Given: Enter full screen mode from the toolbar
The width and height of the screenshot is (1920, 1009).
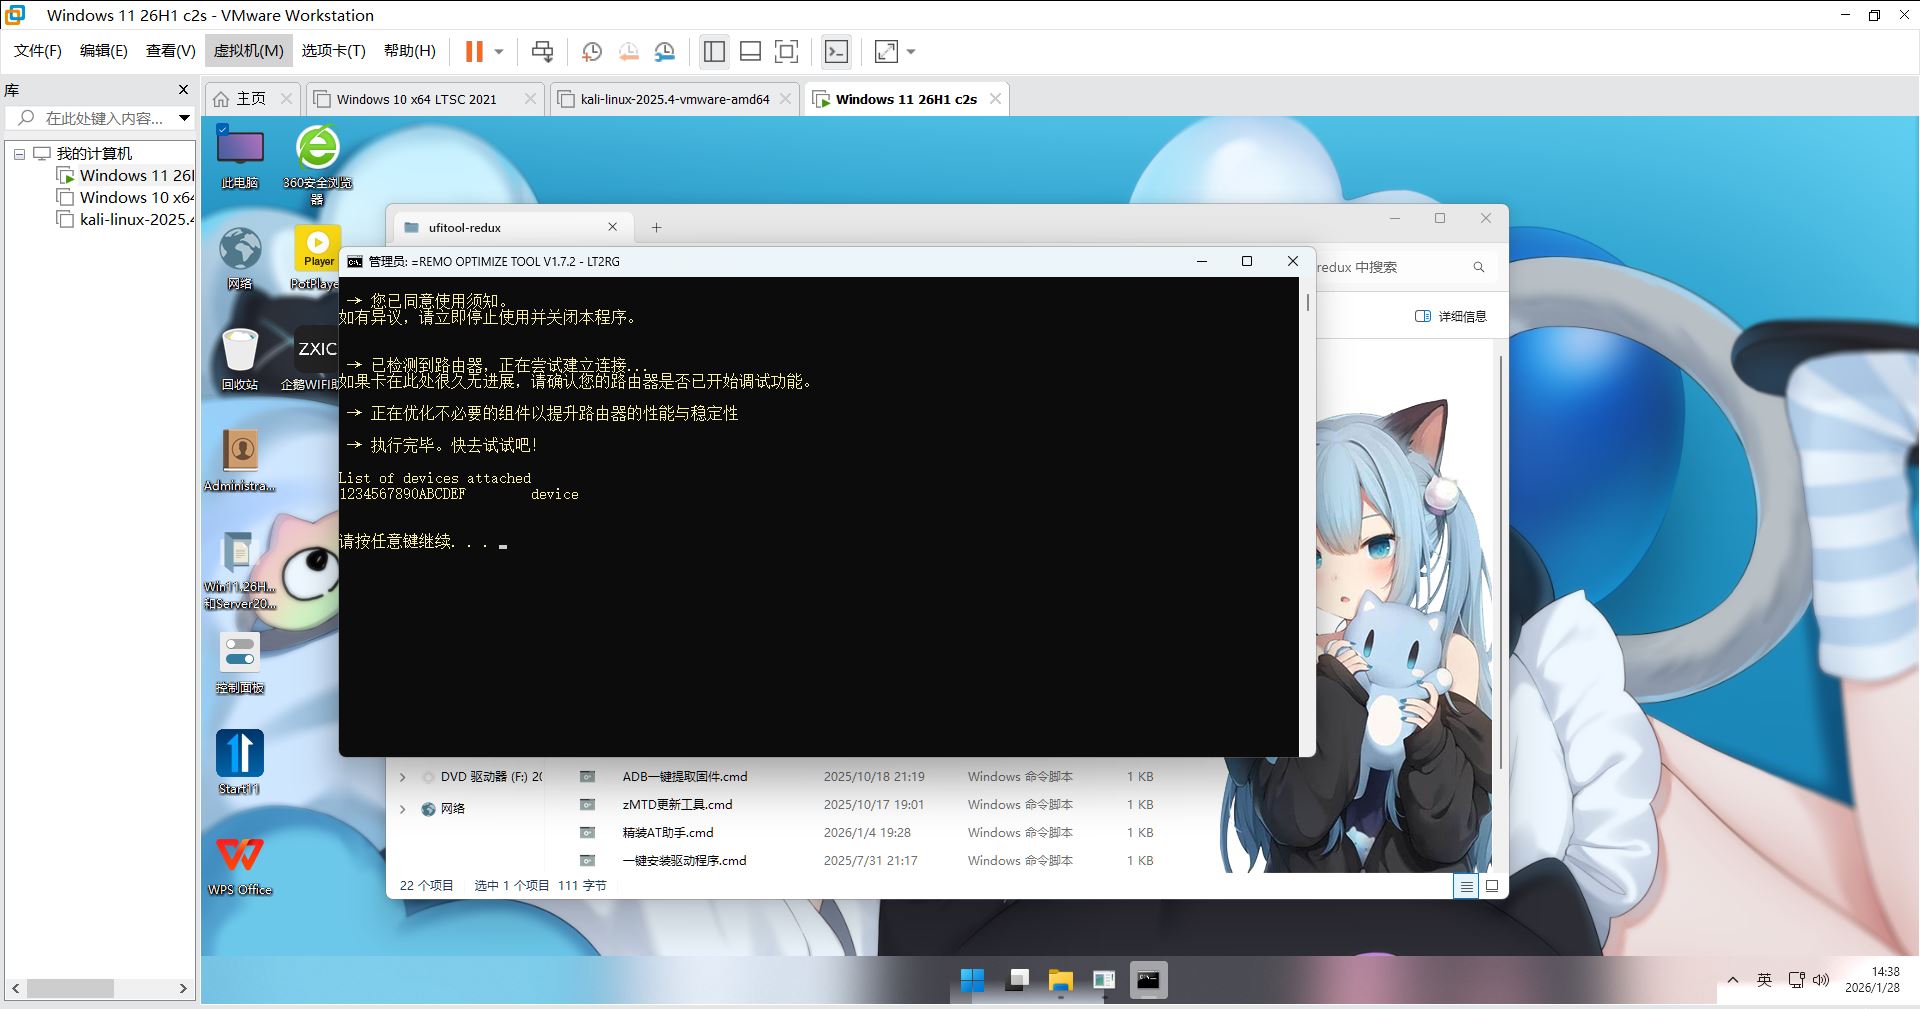Looking at the screenshot, I should (x=787, y=51).
